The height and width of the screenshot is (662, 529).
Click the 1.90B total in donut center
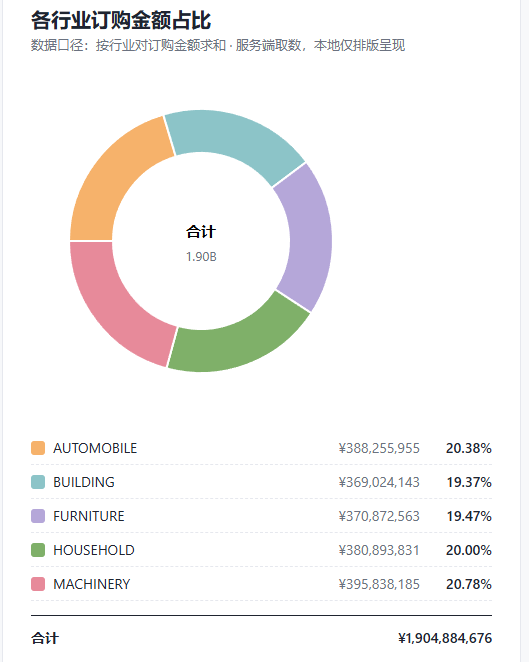(201, 257)
